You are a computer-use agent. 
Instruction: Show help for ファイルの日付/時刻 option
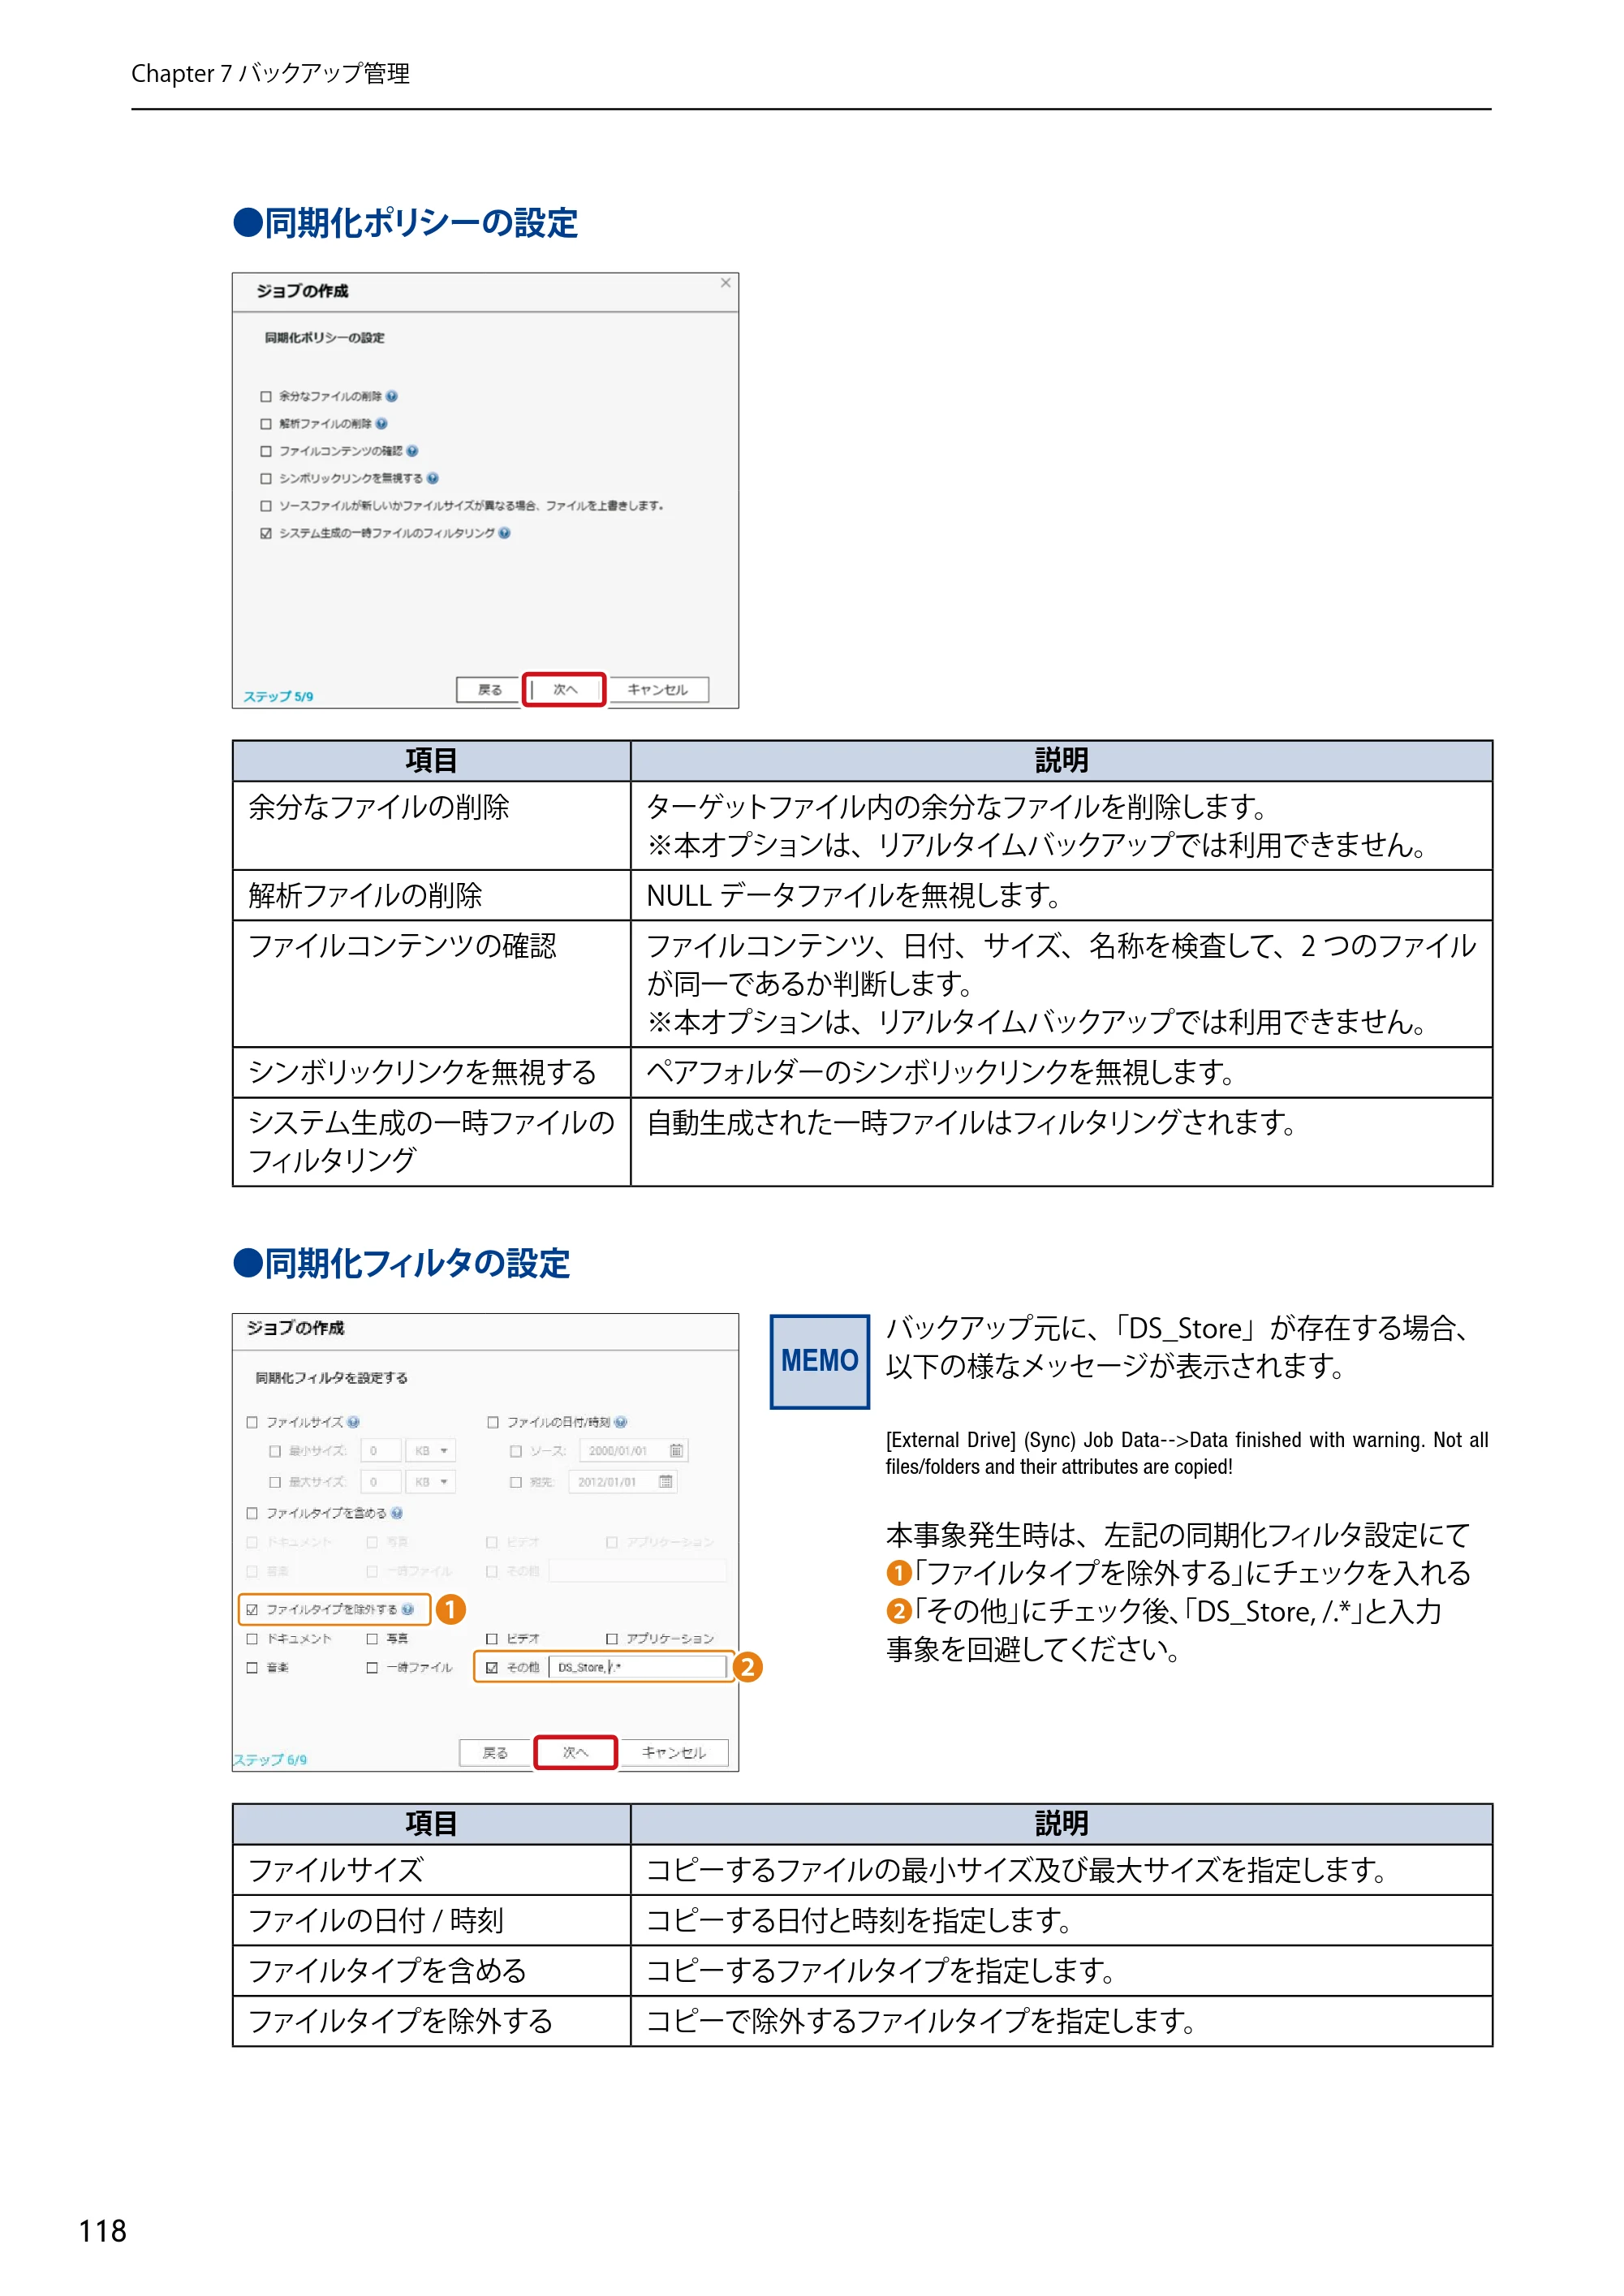(x=621, y=1422)
